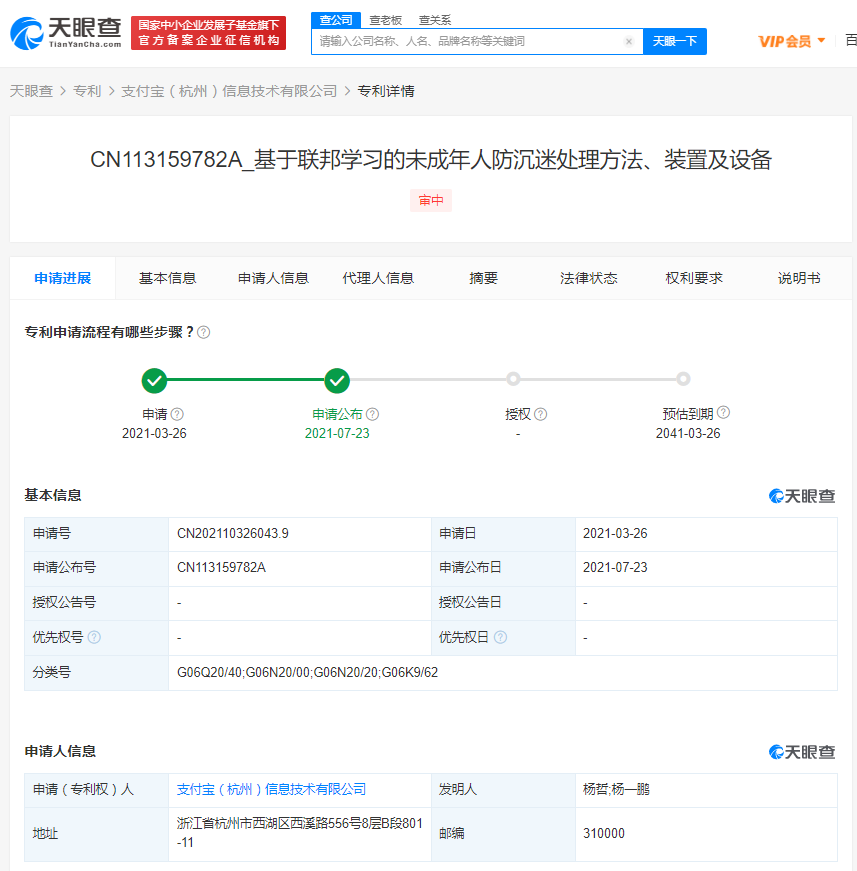
Task: Open the 说明书 tab
Action: [799, 278]
